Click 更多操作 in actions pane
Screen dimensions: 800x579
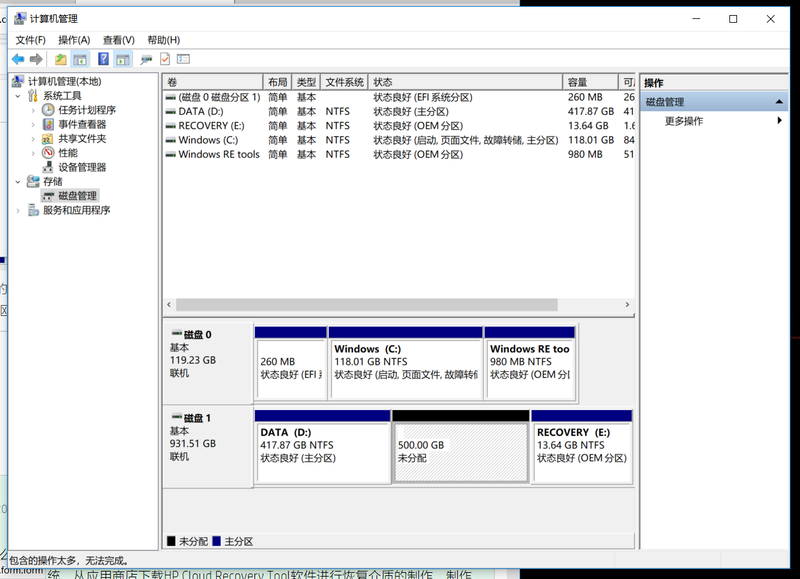(684, 121)
